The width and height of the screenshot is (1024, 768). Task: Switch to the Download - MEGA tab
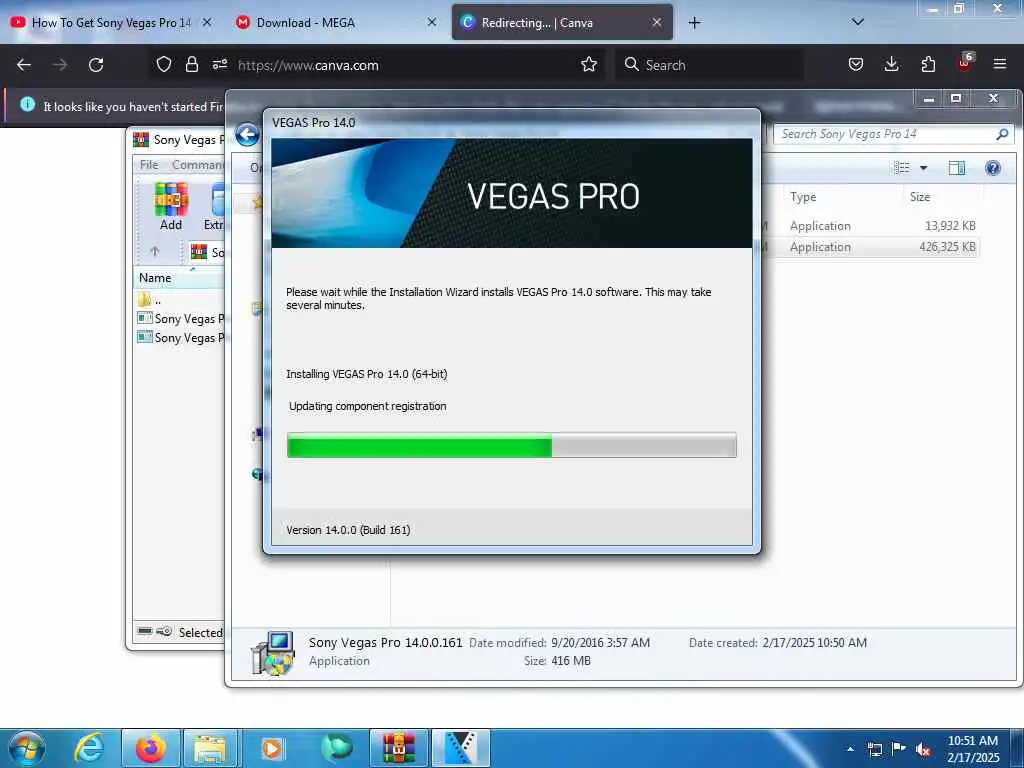tap(306, 23)
